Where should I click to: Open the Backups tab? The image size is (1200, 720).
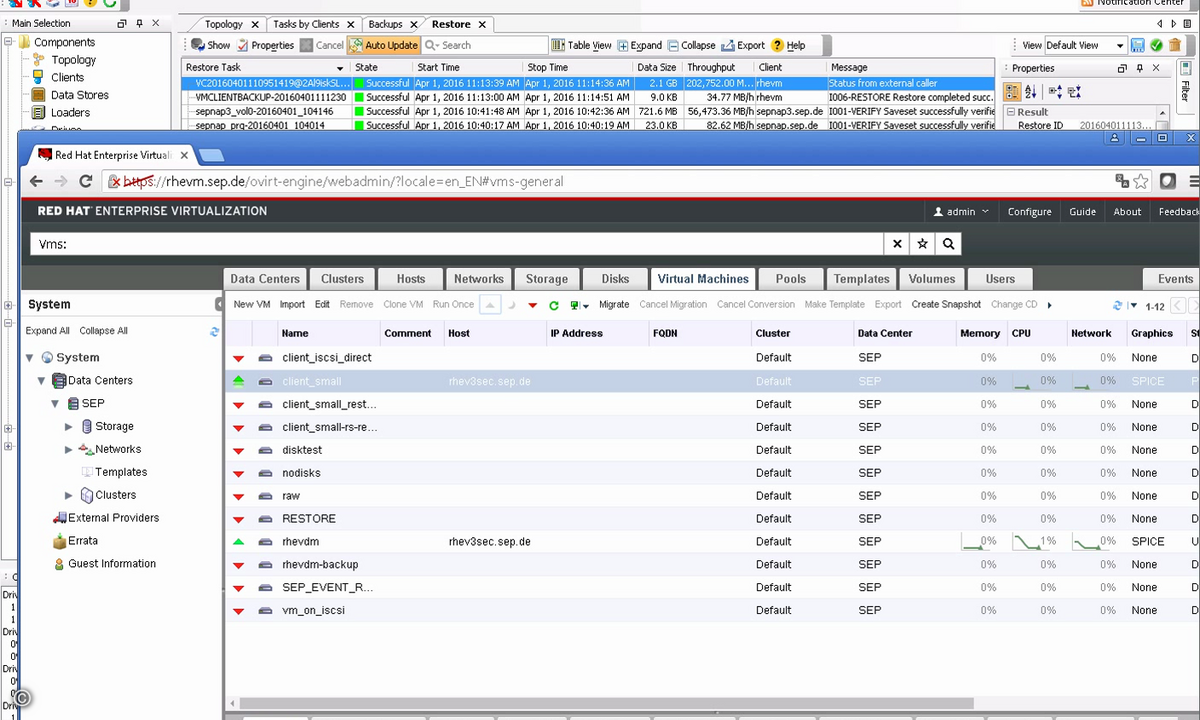385,24
